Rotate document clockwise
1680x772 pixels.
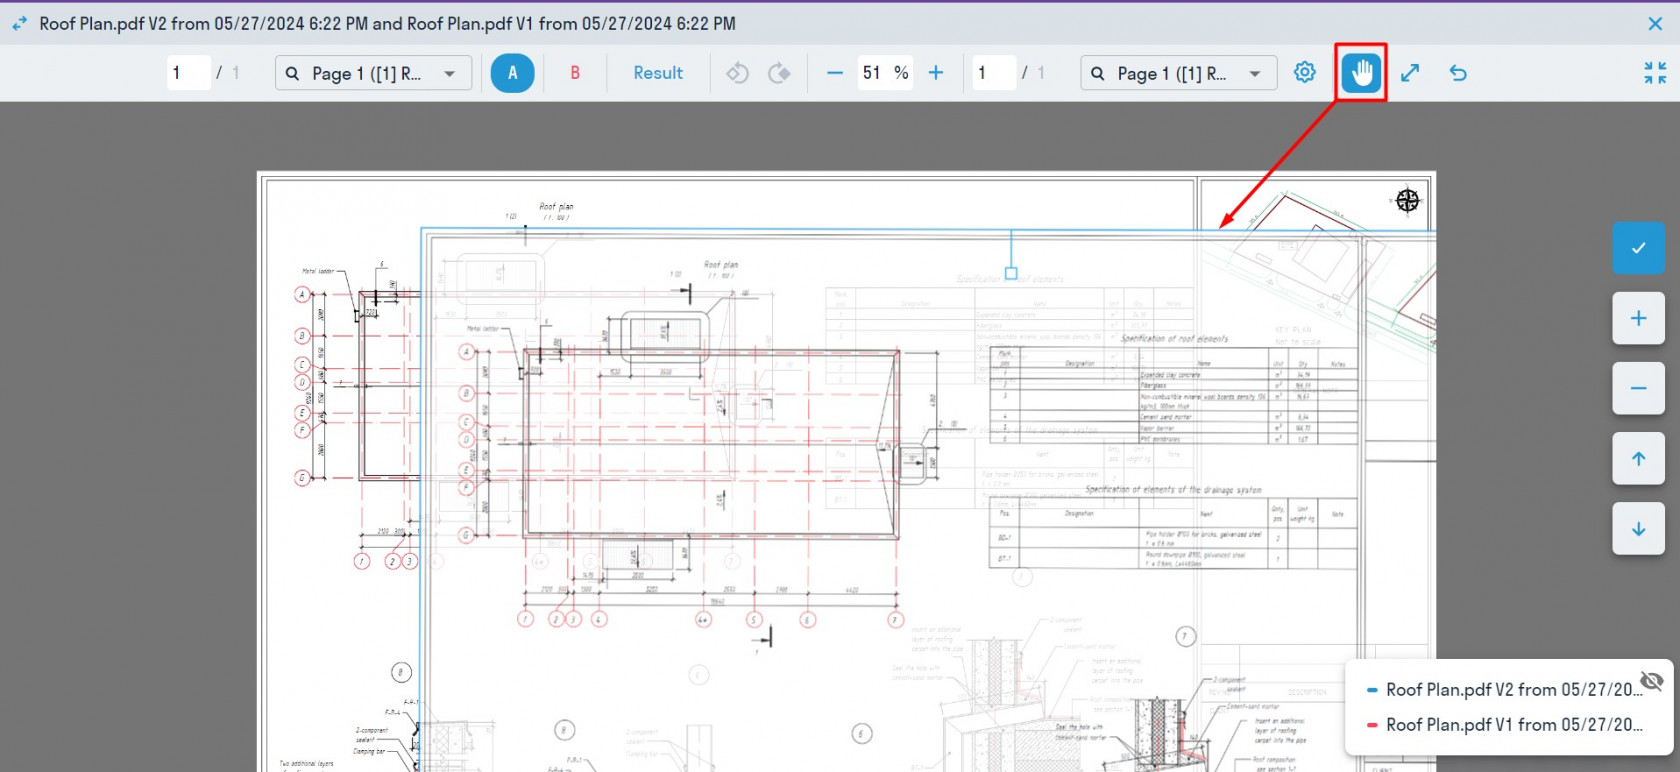tap(779, 72)
